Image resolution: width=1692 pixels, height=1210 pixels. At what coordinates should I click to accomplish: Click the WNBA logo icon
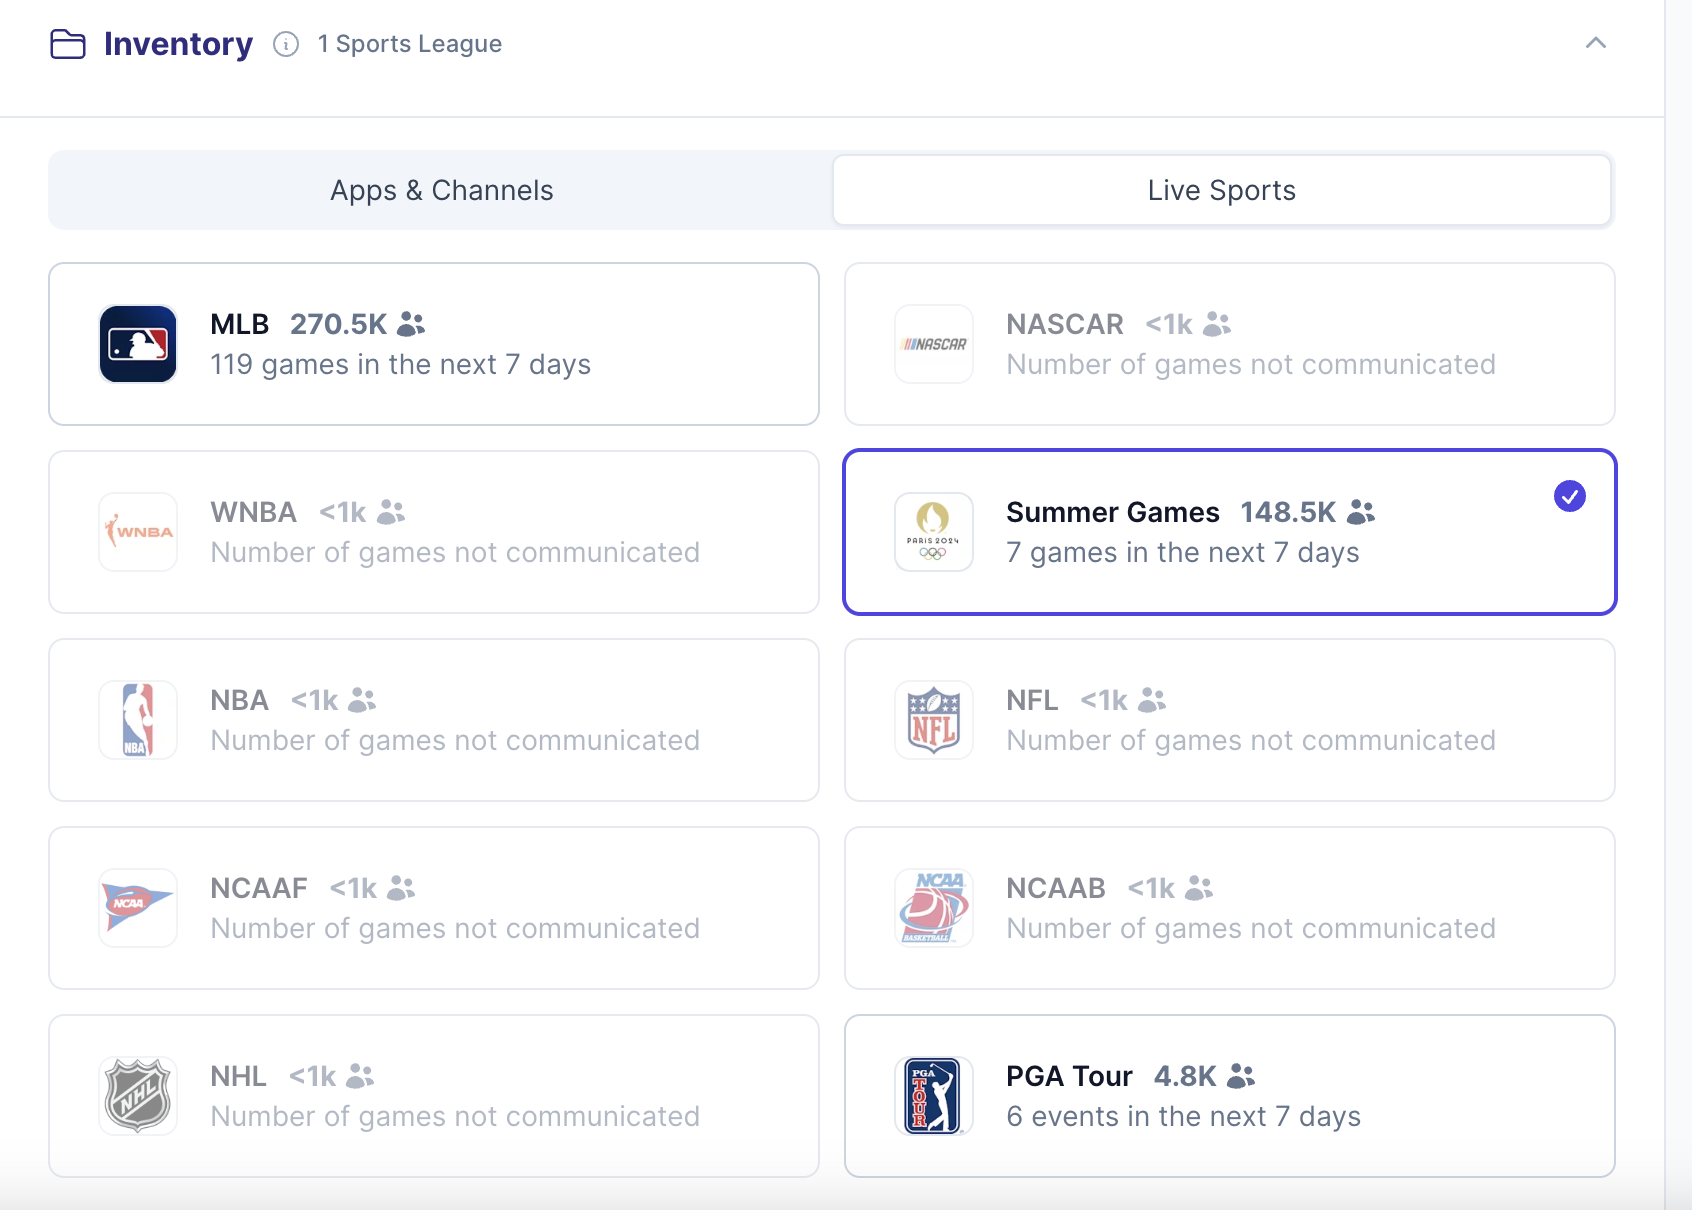point(138,532)
